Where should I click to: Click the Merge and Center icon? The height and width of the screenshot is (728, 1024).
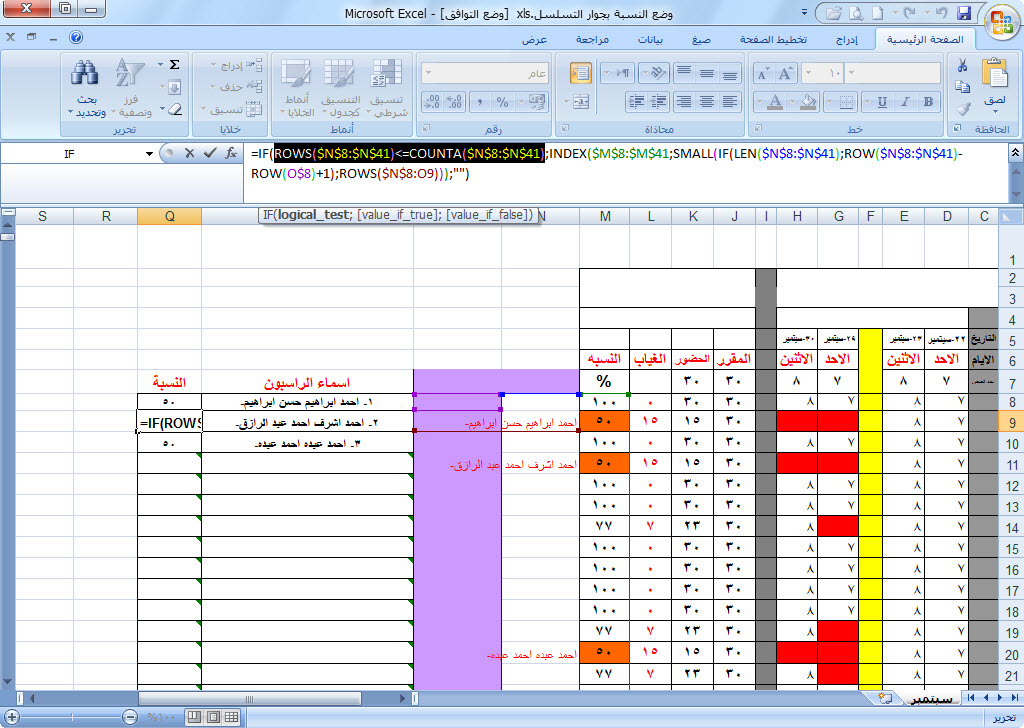[581, 102]
